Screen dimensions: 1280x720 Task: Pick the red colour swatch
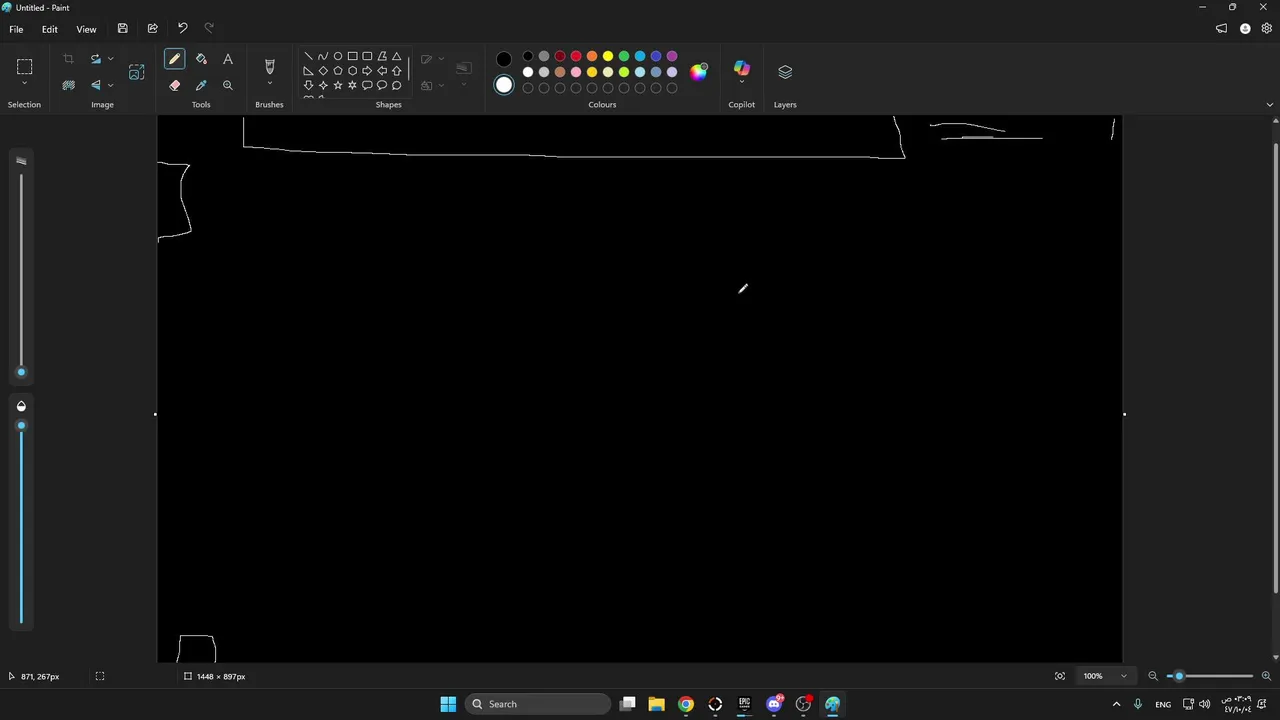576,56
